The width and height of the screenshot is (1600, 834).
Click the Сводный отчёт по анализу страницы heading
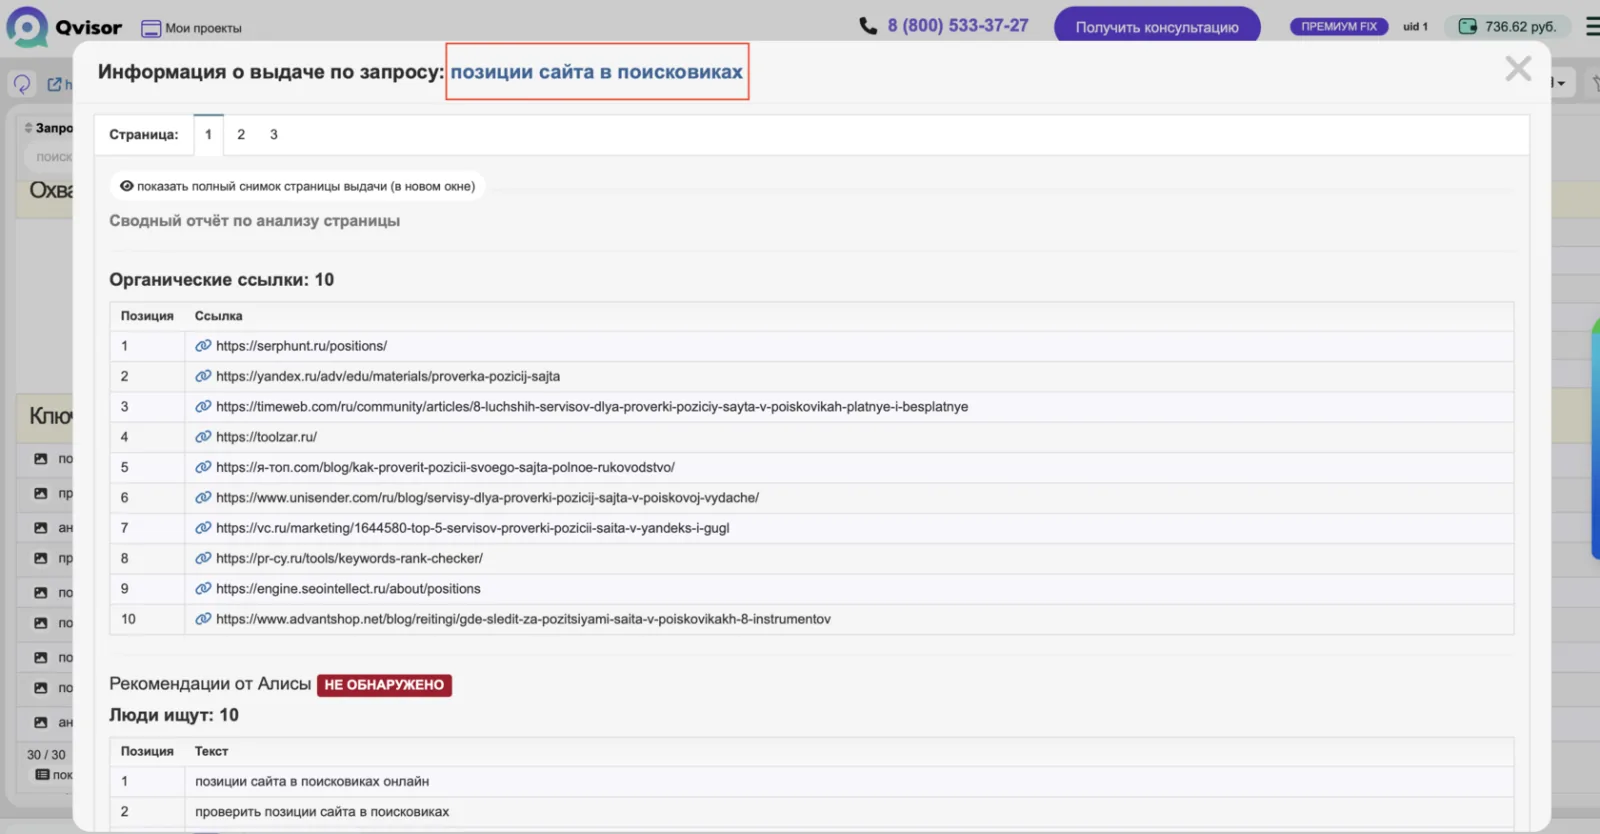click(x=255, y=220)
